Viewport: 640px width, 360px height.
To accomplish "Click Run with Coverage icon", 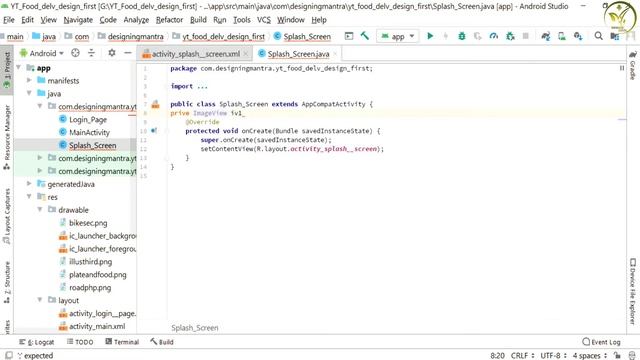I will coord(478,36).
